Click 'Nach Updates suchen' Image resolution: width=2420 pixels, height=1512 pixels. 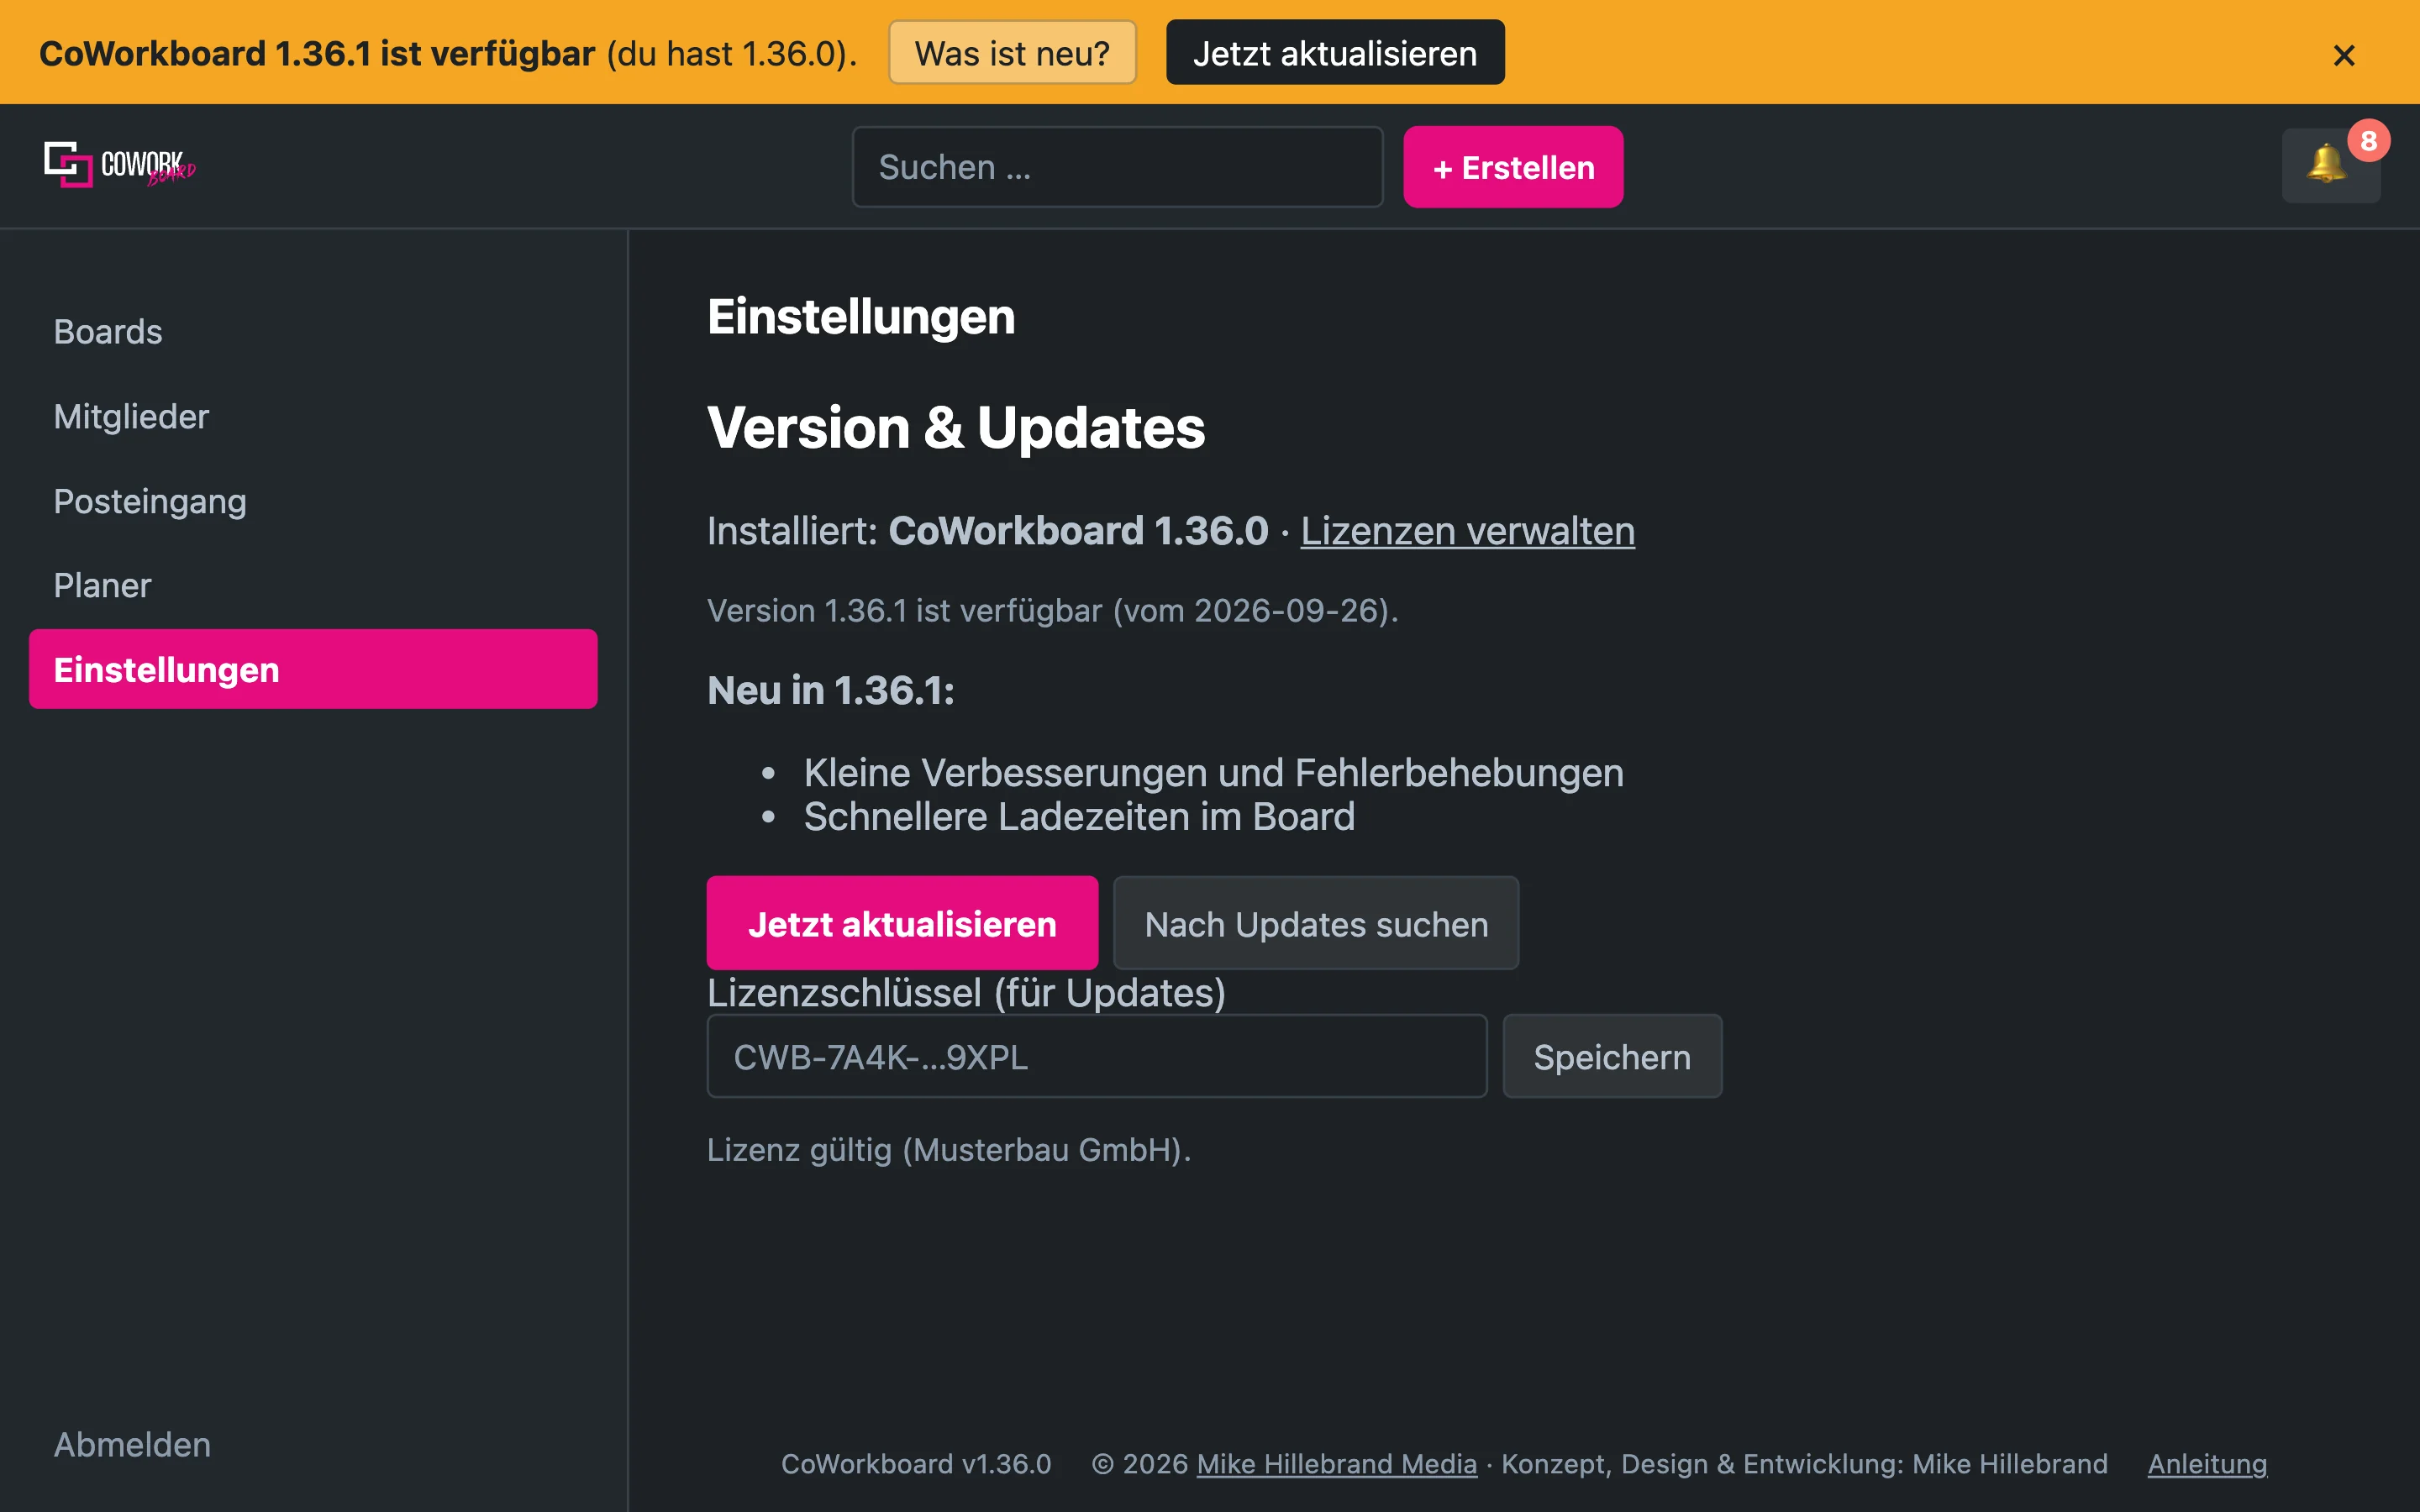1316,923
